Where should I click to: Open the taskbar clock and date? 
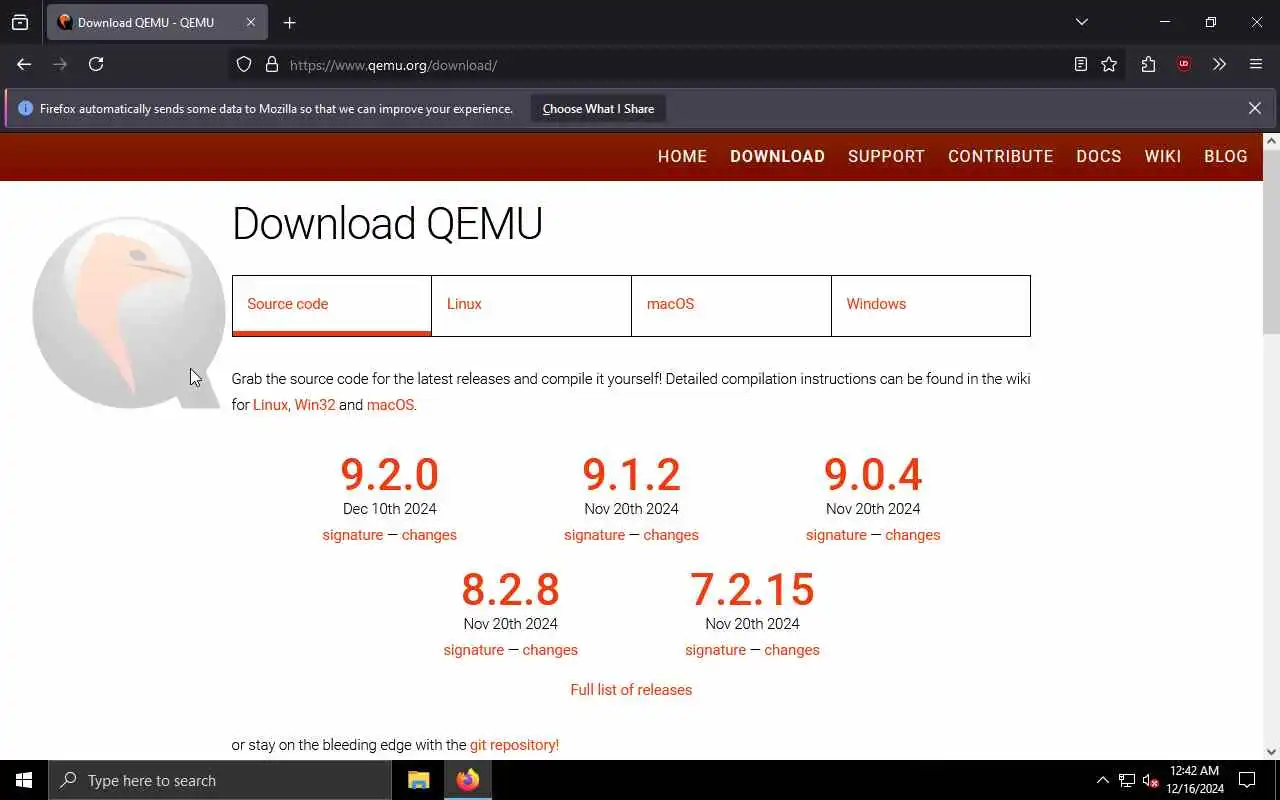(1194, 780)
